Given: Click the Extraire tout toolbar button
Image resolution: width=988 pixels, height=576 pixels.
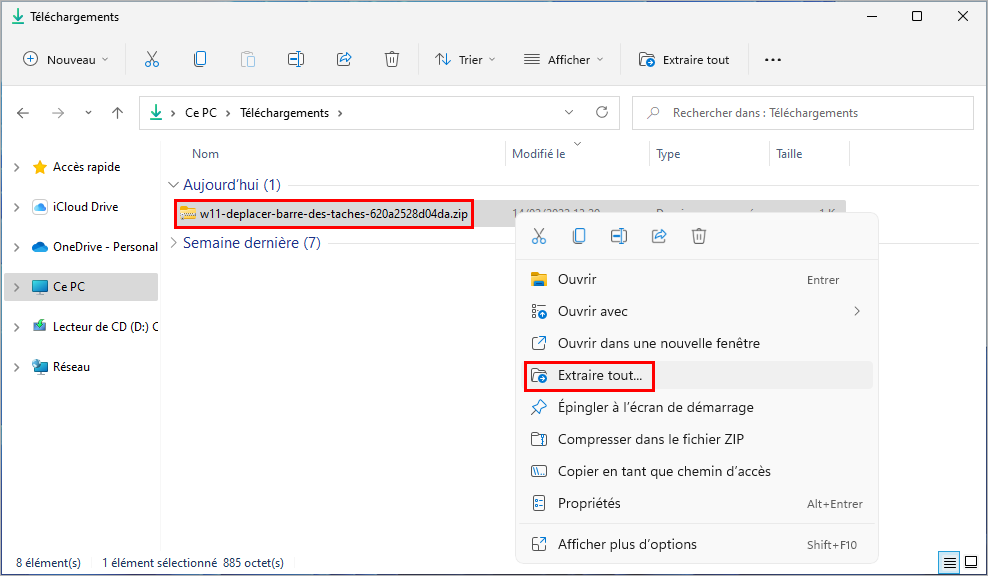Looking at the screenshot, I should 684,59.
